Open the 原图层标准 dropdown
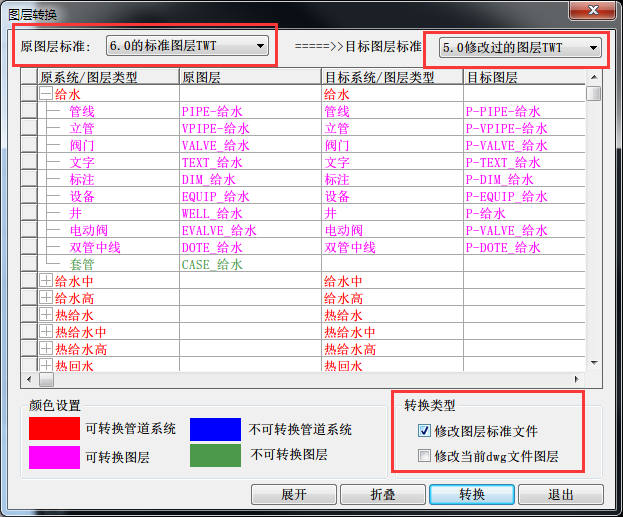The height and width of the screenshot is (517, 623). tap(187, 46)
